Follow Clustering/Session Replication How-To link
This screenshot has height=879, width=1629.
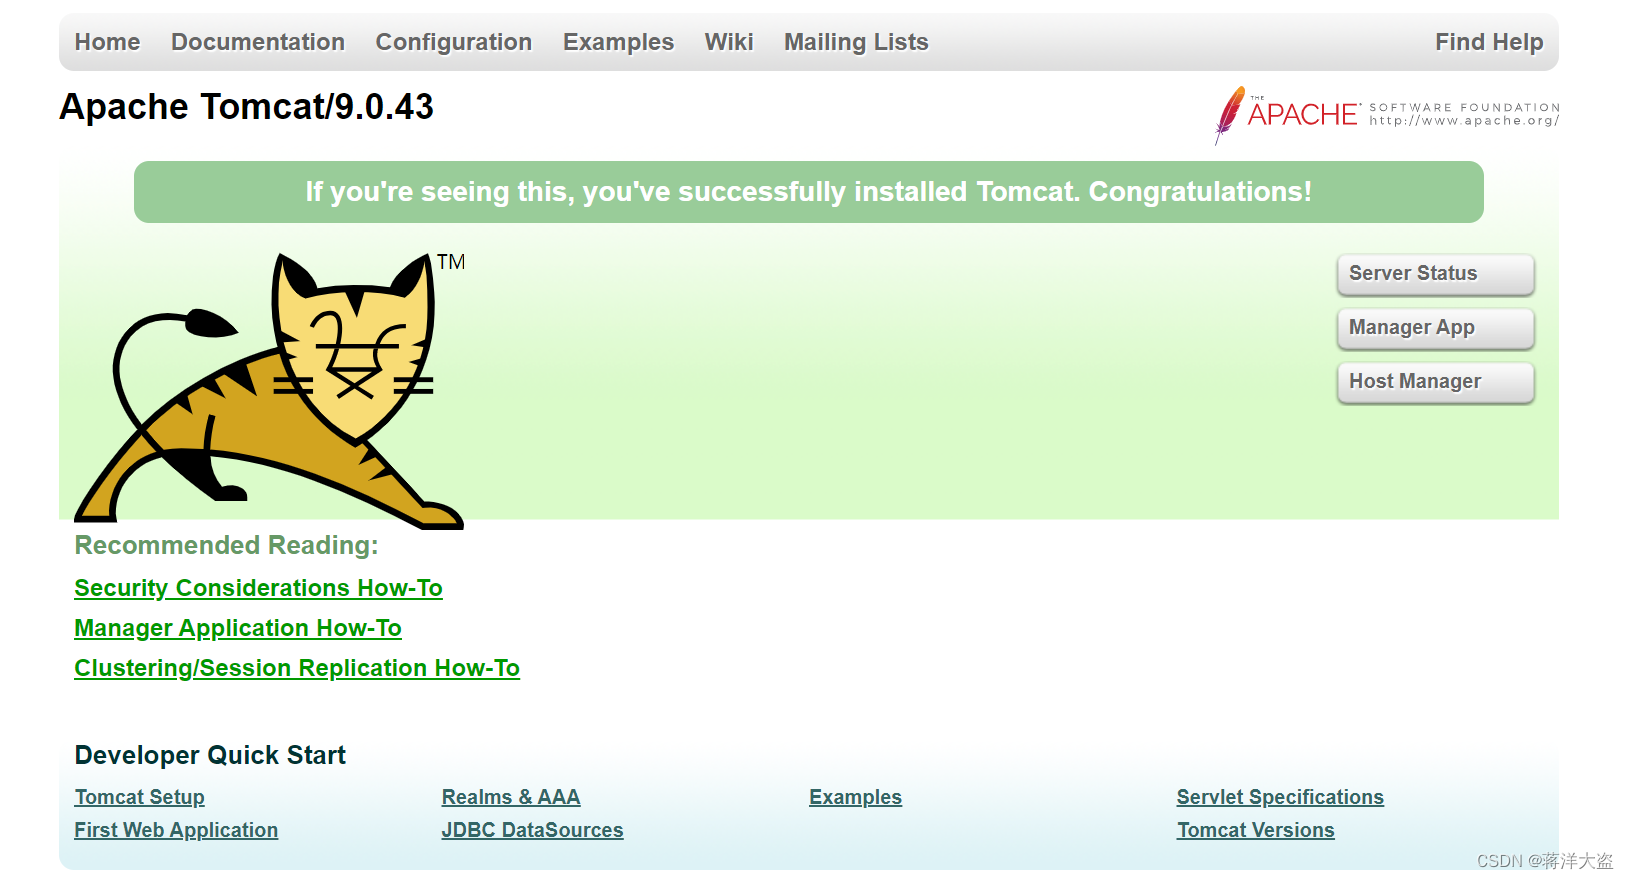pos(297,668)
